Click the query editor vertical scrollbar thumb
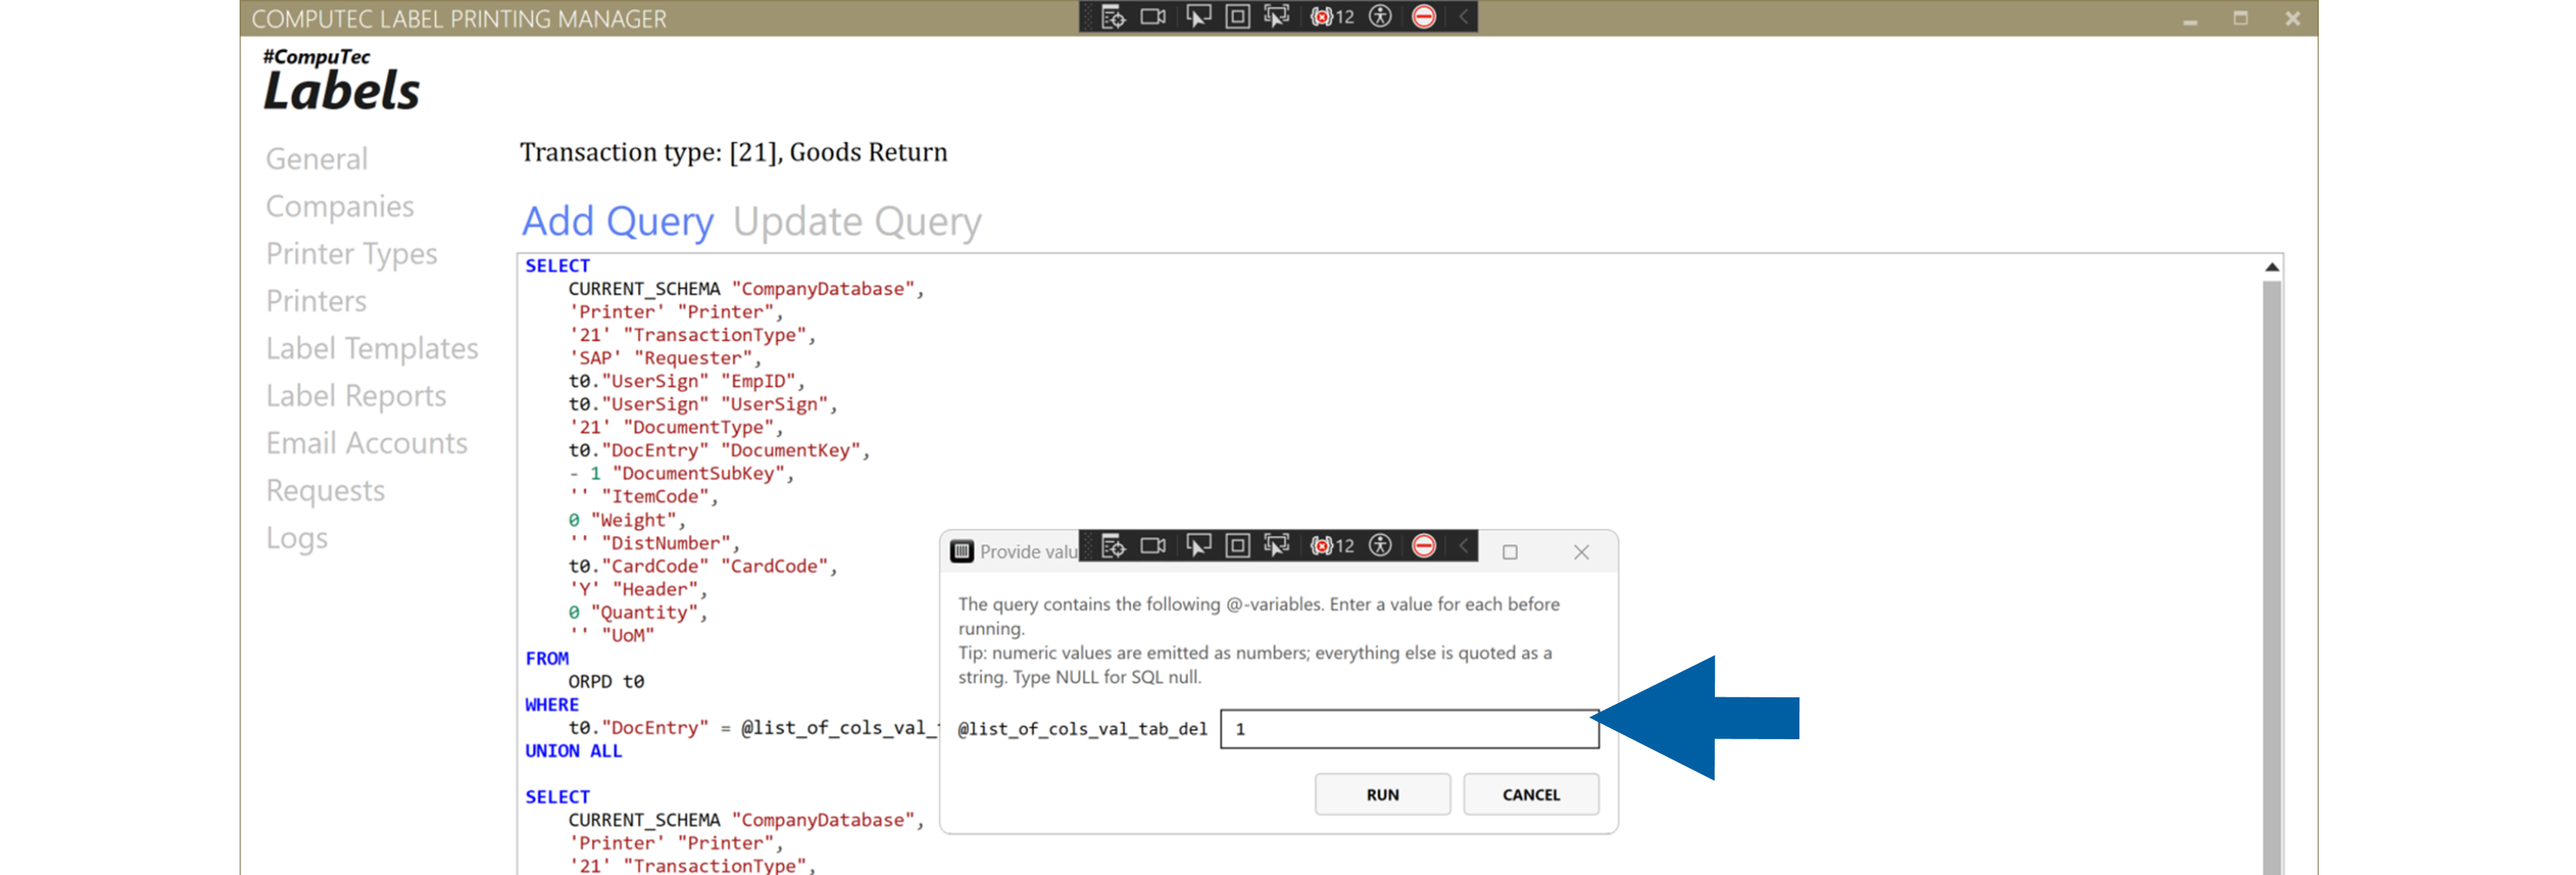 tap(2272, 577)
